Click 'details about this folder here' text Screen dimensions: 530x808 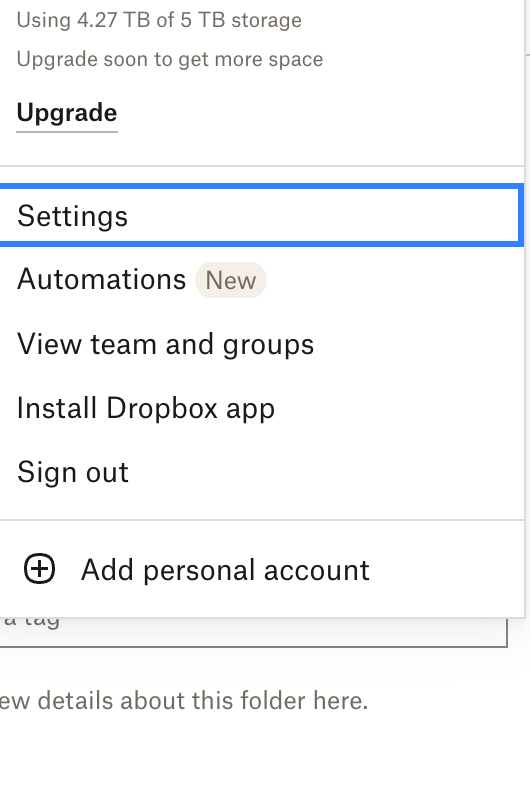click(x=203, y=701)
